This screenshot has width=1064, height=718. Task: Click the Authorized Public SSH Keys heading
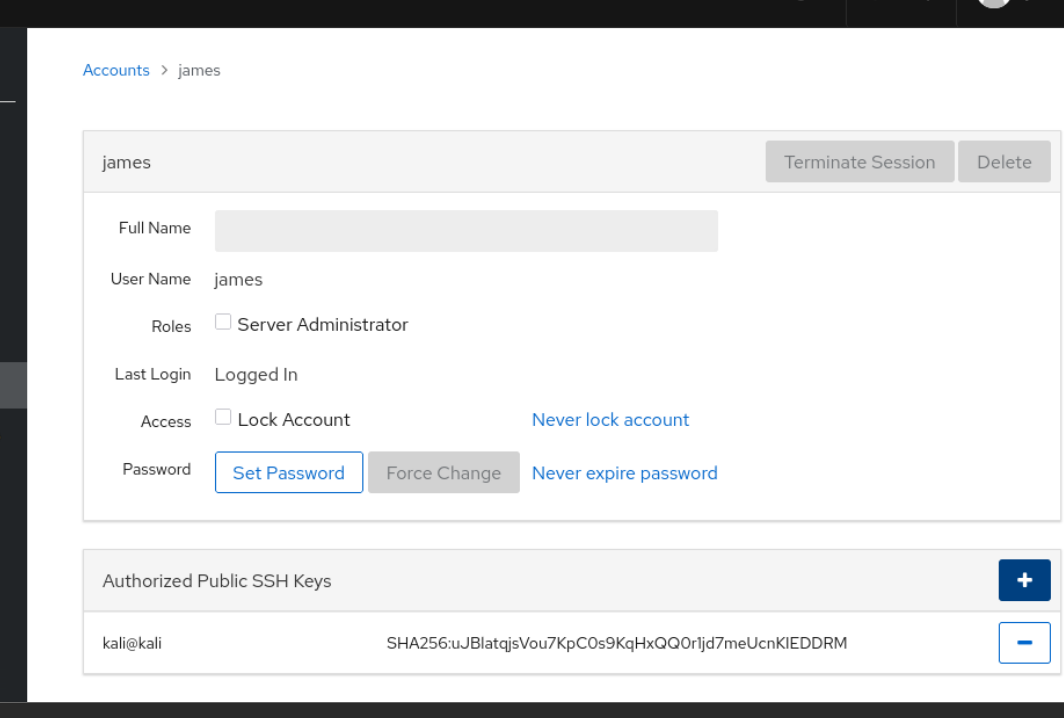(216, 581)
